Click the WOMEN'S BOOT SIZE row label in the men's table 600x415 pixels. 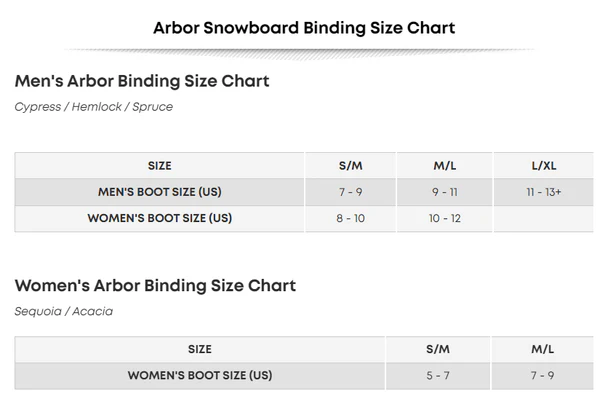159,218
